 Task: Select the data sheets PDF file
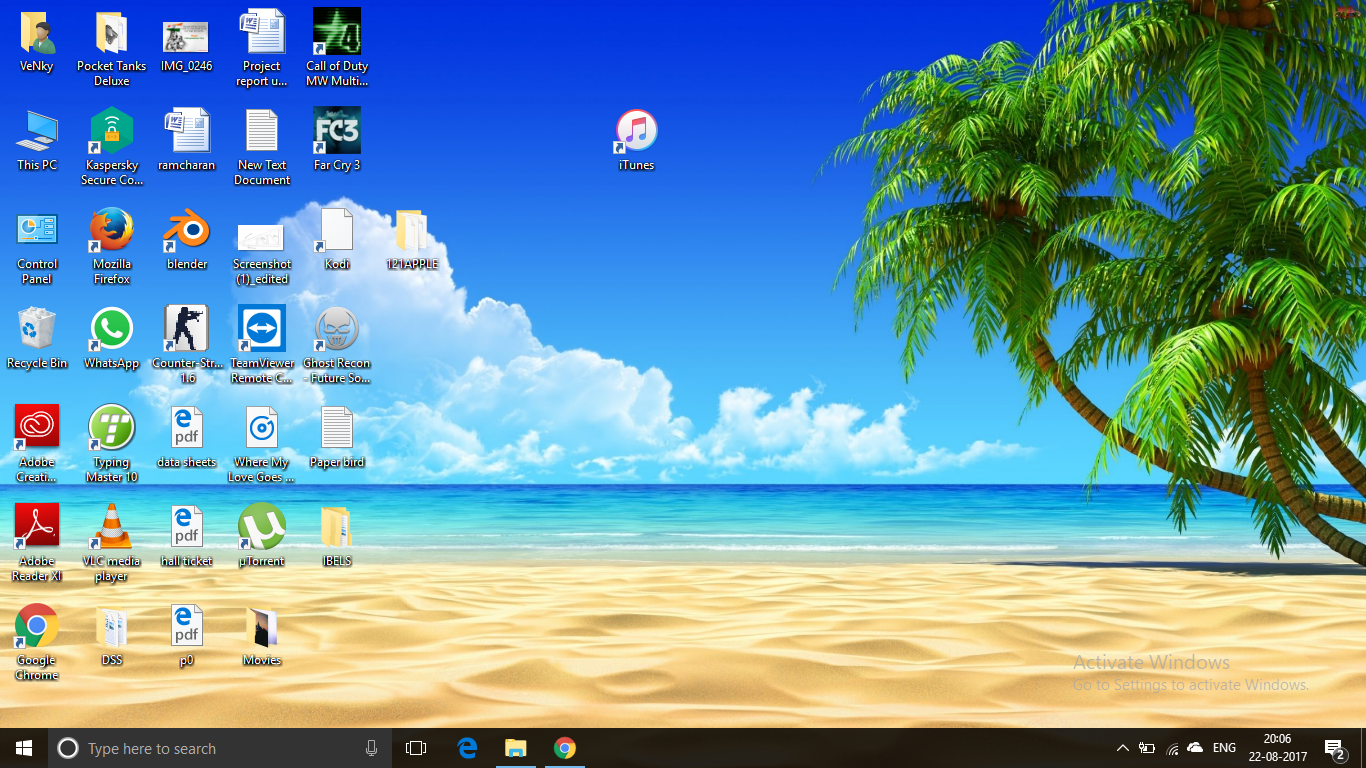[x=187, y=438]
